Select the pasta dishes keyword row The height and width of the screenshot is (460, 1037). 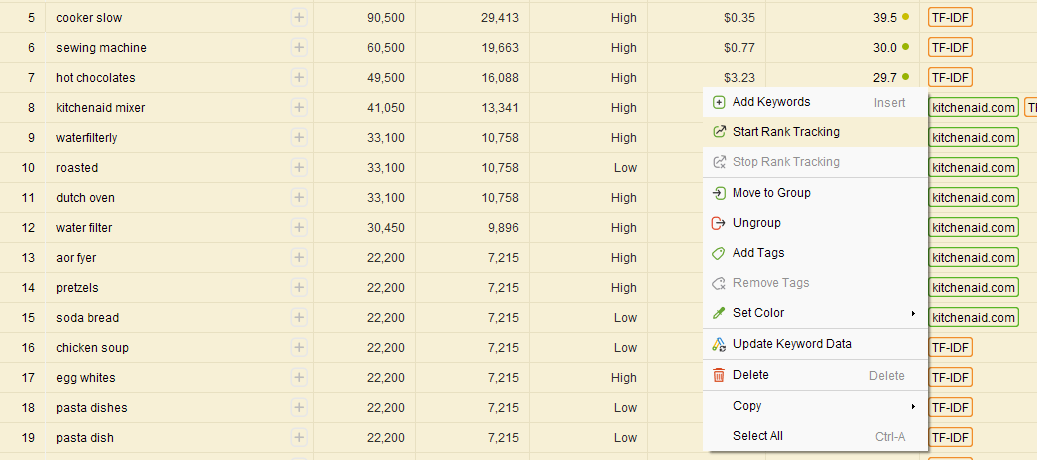point(92,408)
